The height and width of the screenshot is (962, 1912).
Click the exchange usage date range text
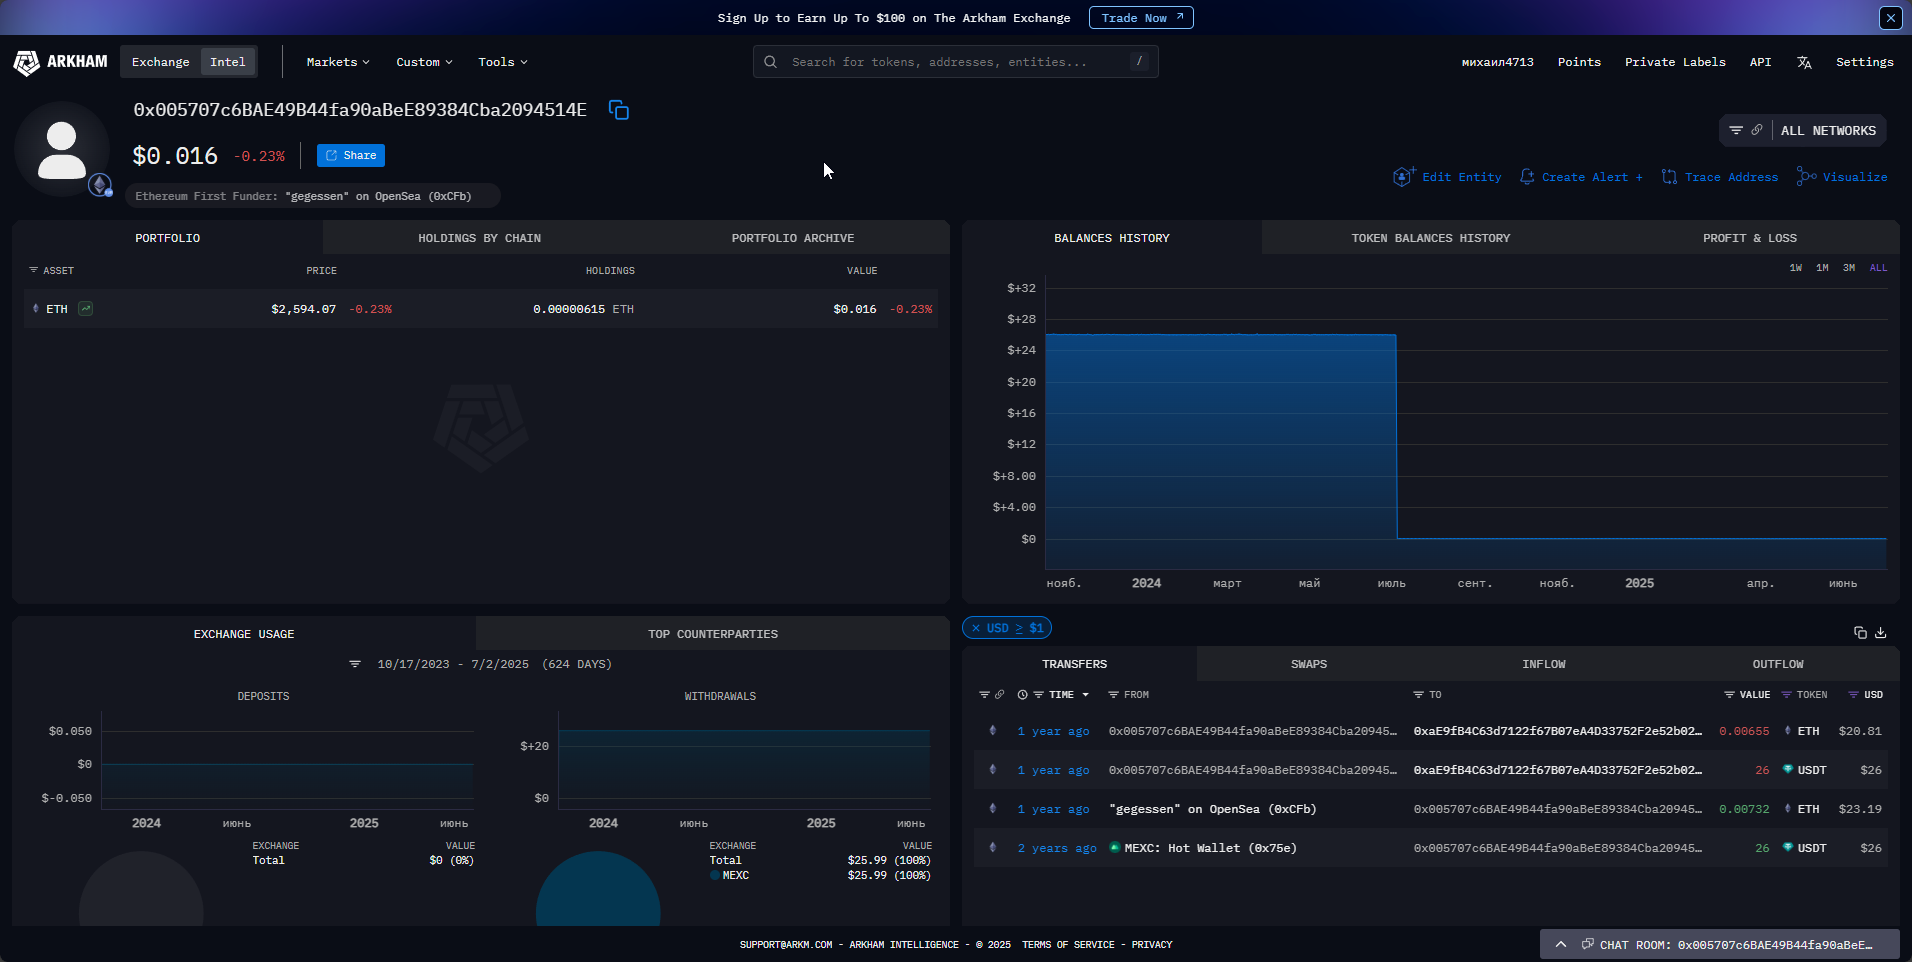click(494, 664)
